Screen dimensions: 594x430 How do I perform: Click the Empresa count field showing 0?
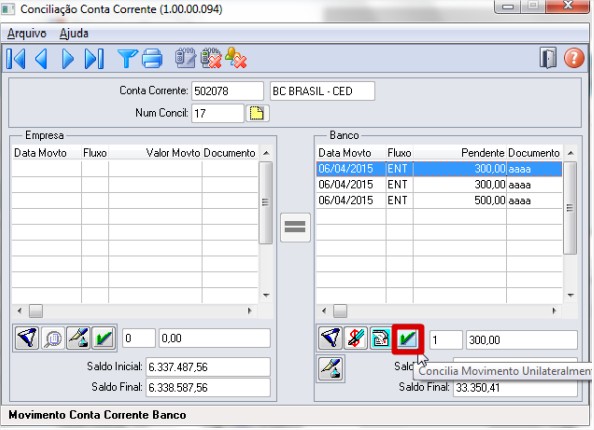pyautogui.click(x=139, y=338)
